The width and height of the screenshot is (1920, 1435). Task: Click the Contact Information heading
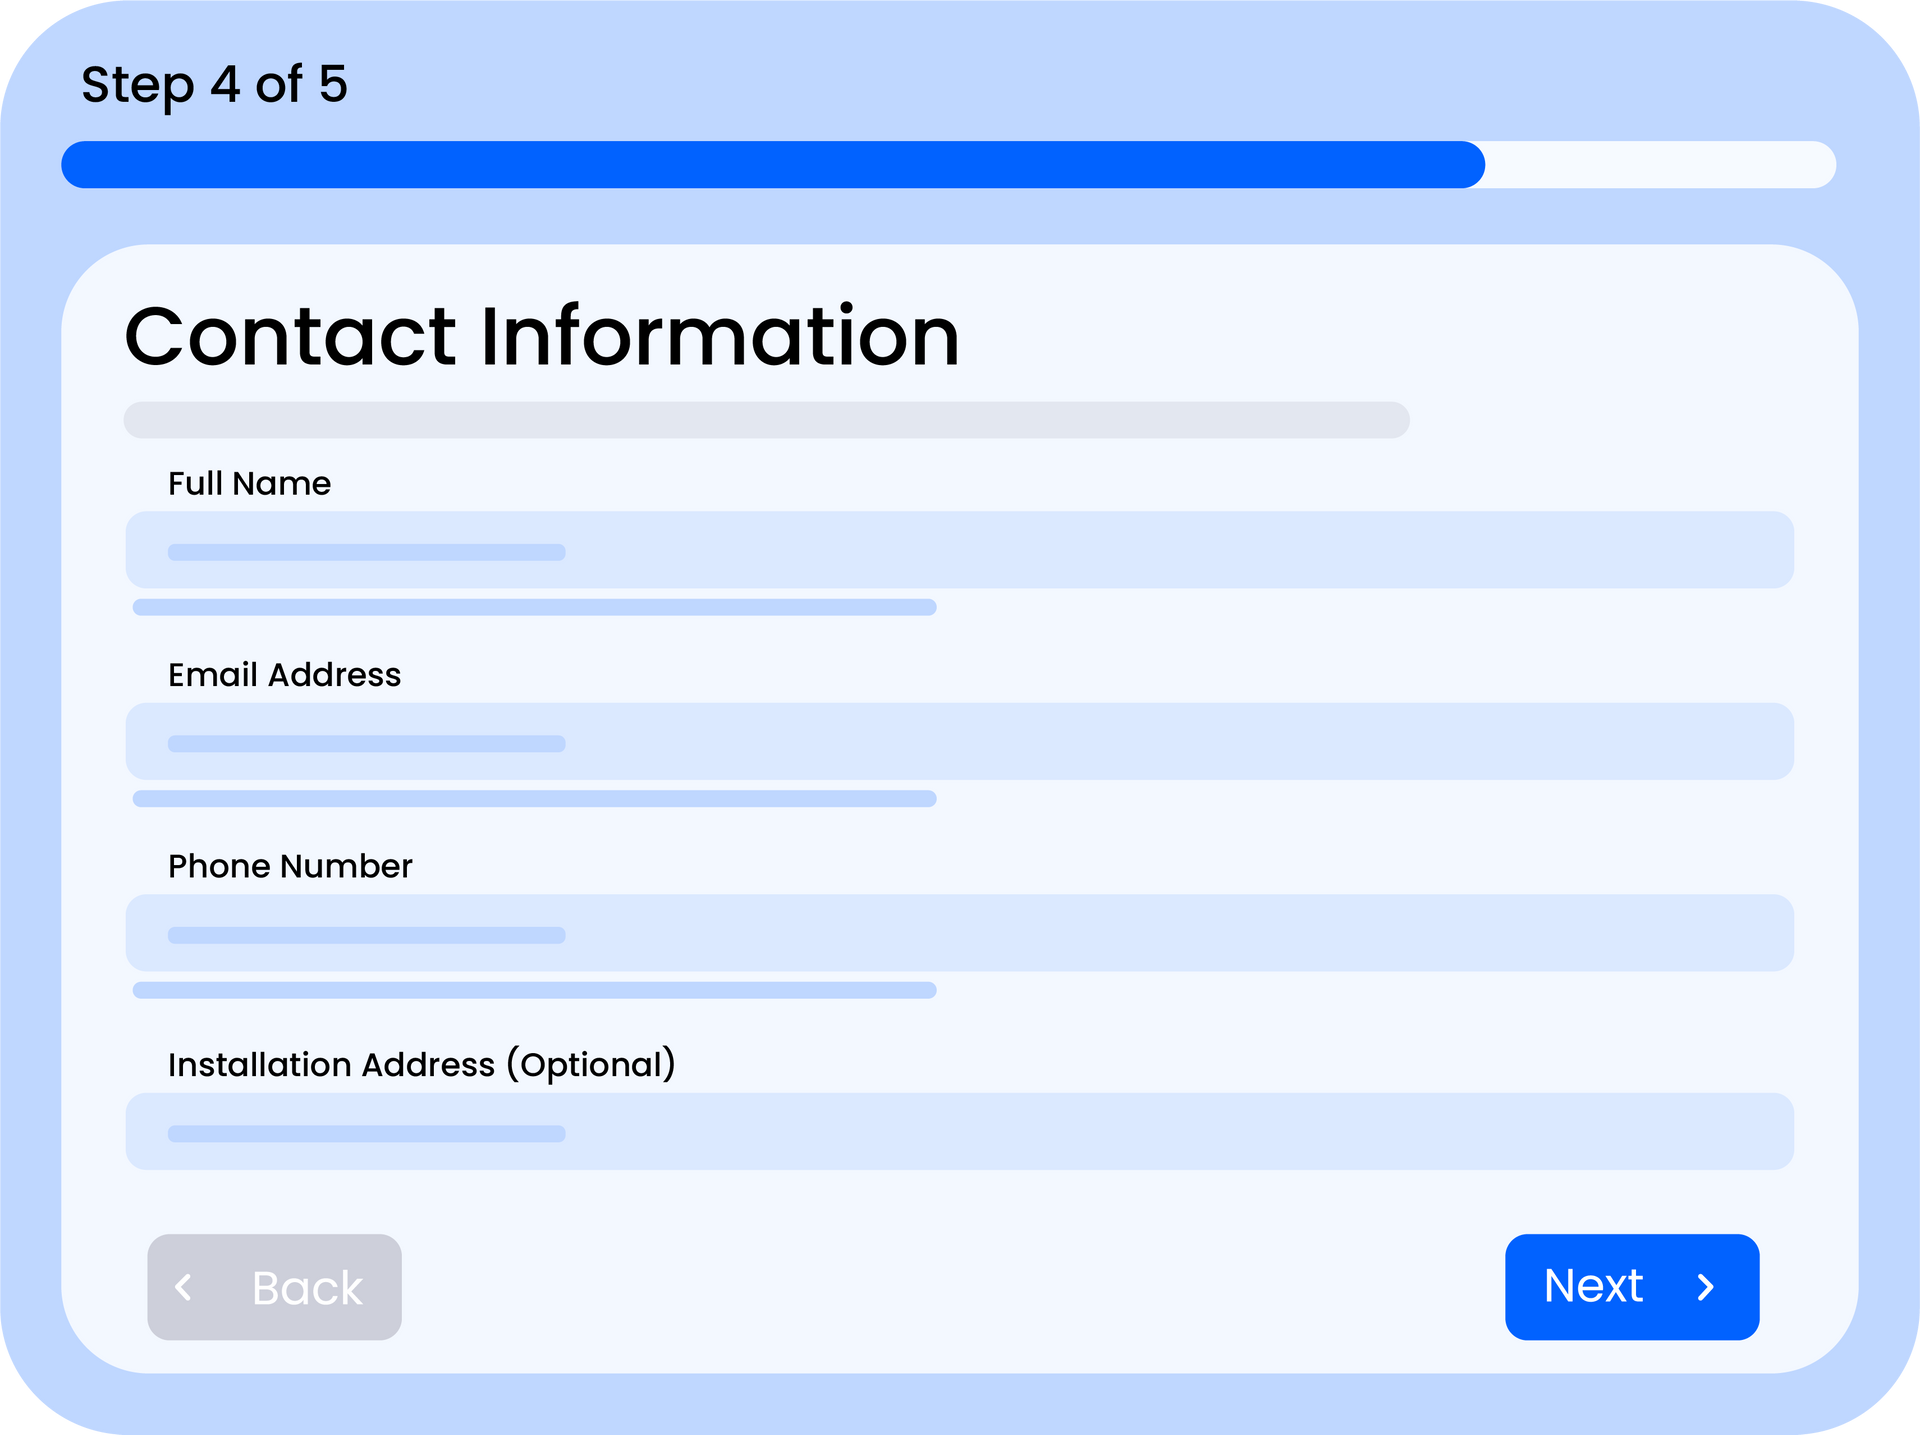point(541,337)
